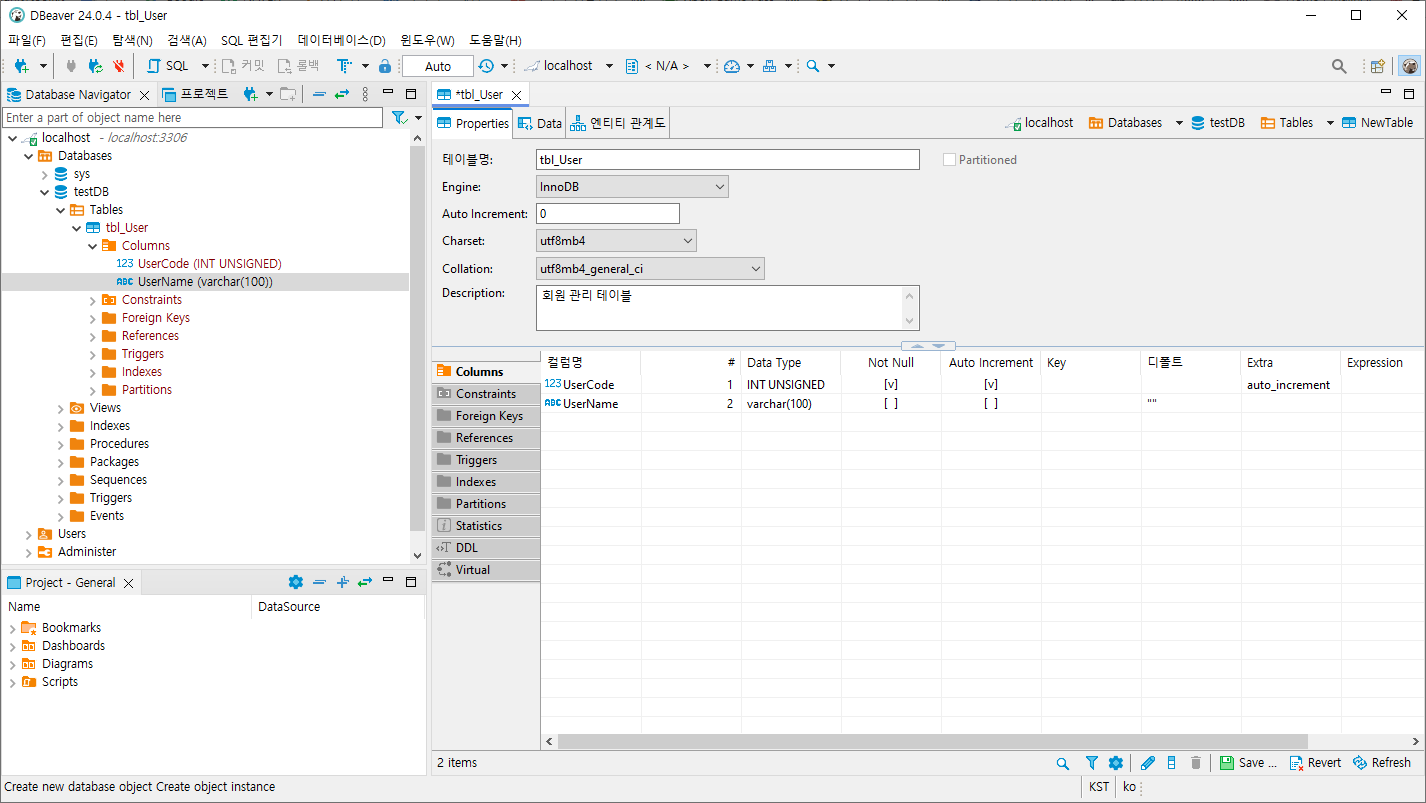1426x803 pixels.
Task: Click the search icon in columns bottom toolbar
Action: pyautogui.click(x=1063, y=763)
